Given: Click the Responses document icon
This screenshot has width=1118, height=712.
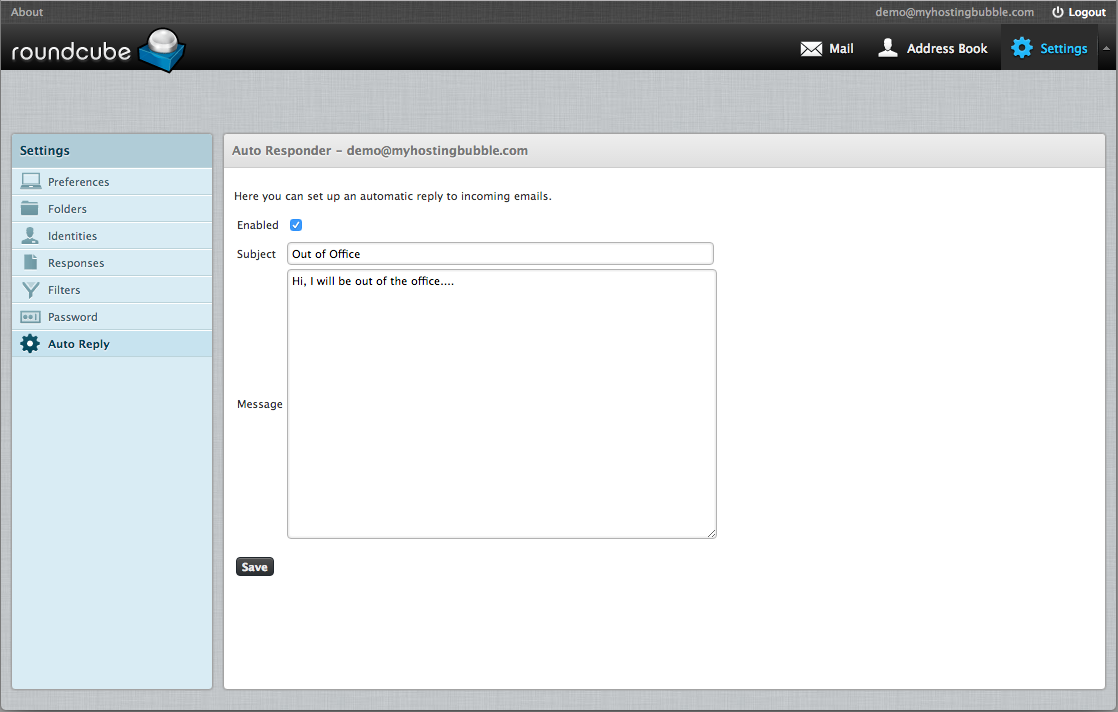Looking at the screenshot, I should tap(31, 263).
